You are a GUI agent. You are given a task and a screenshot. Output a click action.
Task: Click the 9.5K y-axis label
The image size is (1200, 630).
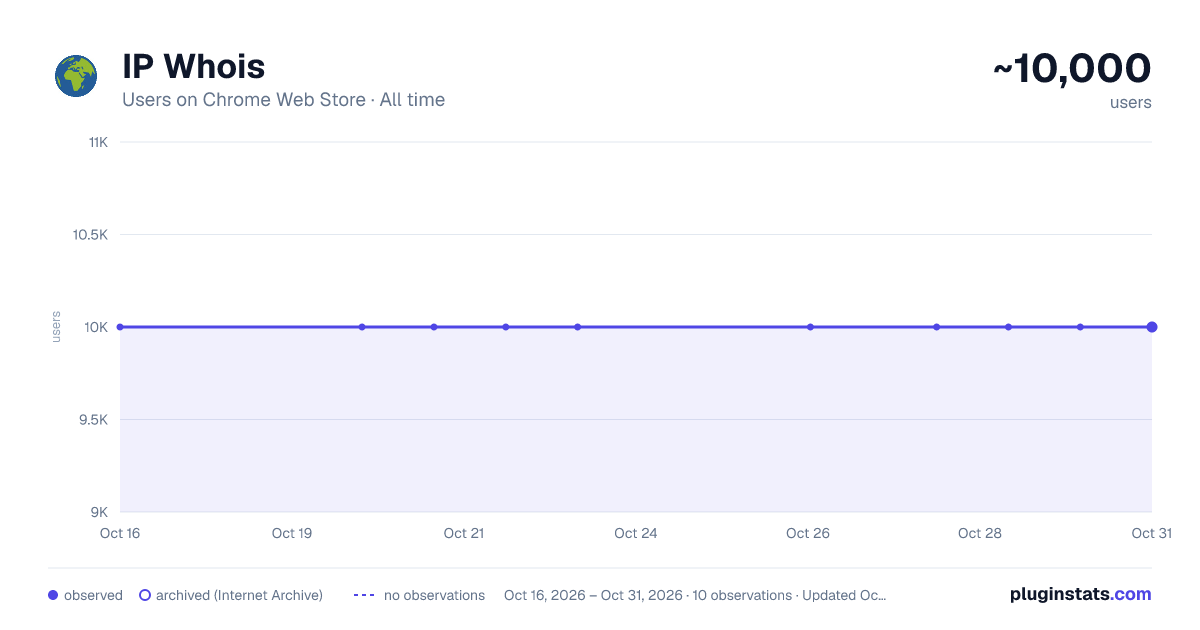pyautogui.click(x=93, y=419)
